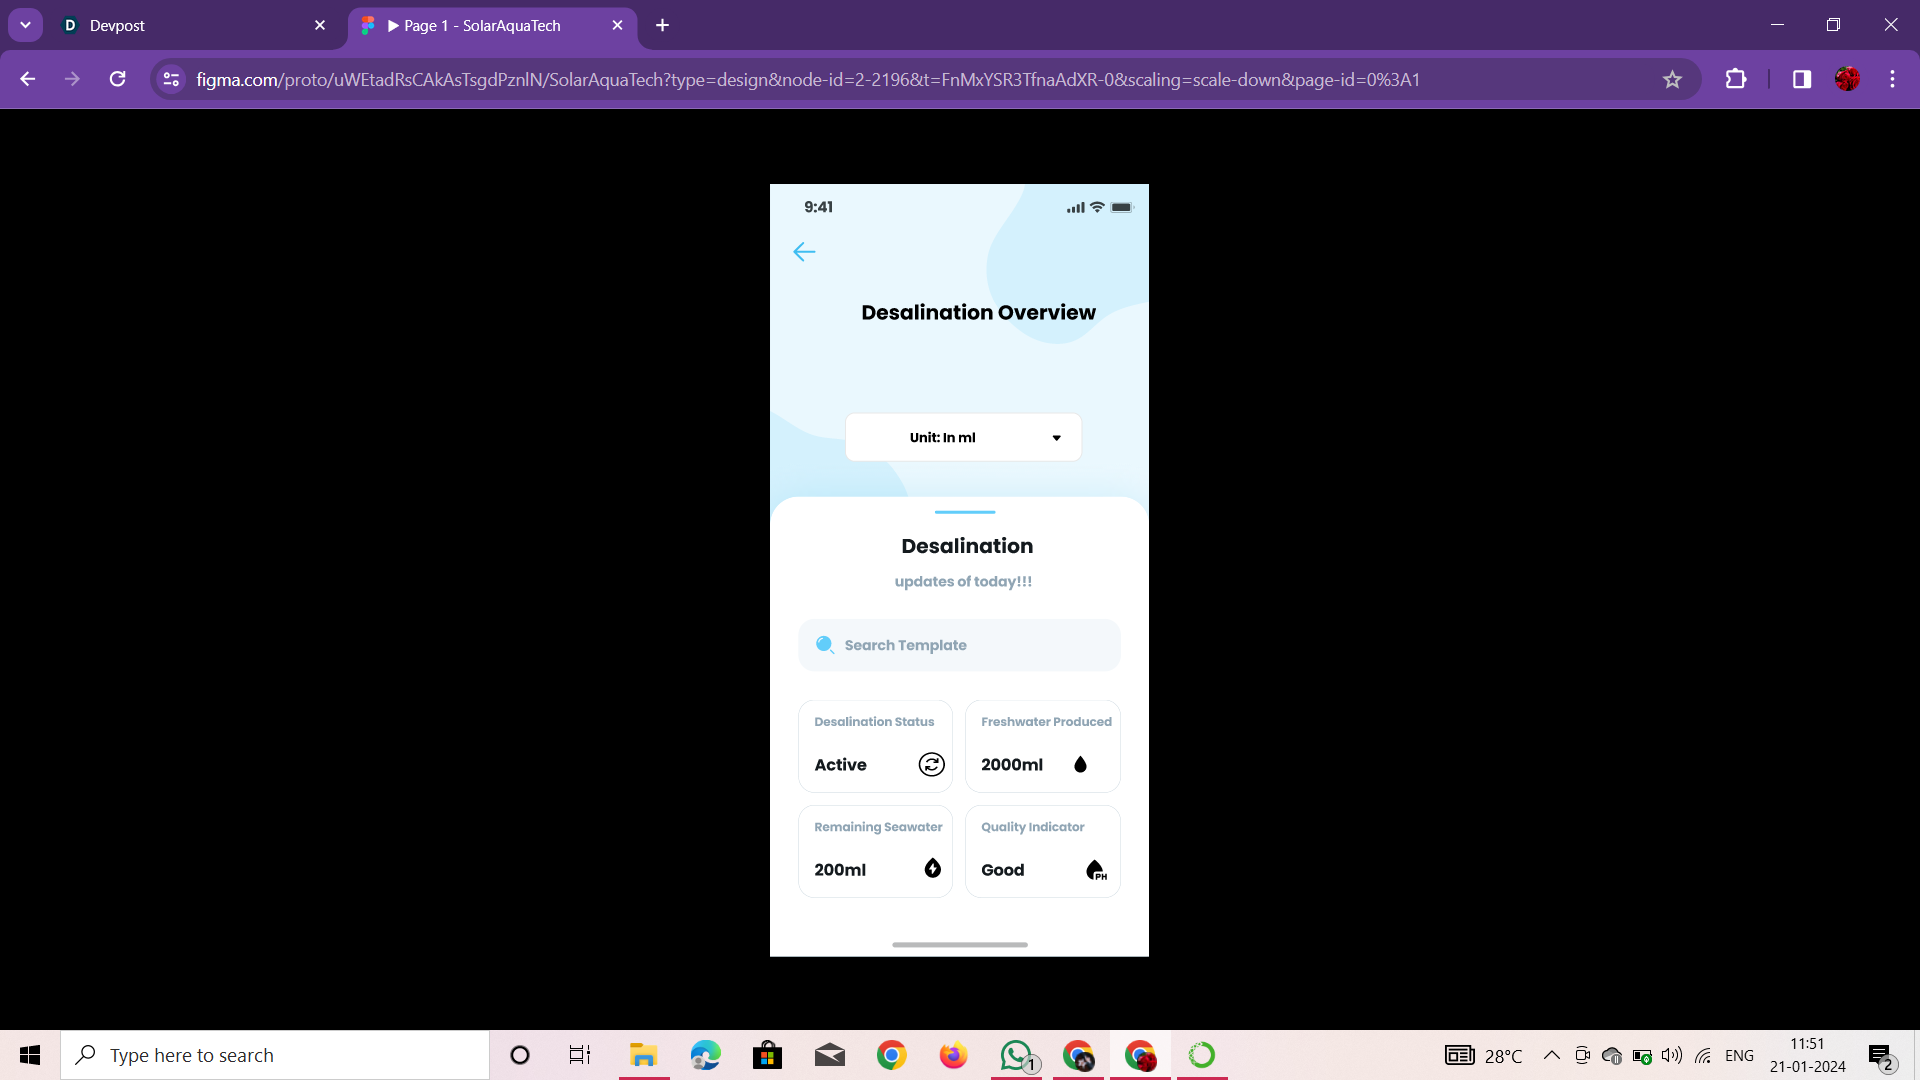1920x1080 pixels.
Task: Click the blue back arrow in prototype
Action: point(804,252)
